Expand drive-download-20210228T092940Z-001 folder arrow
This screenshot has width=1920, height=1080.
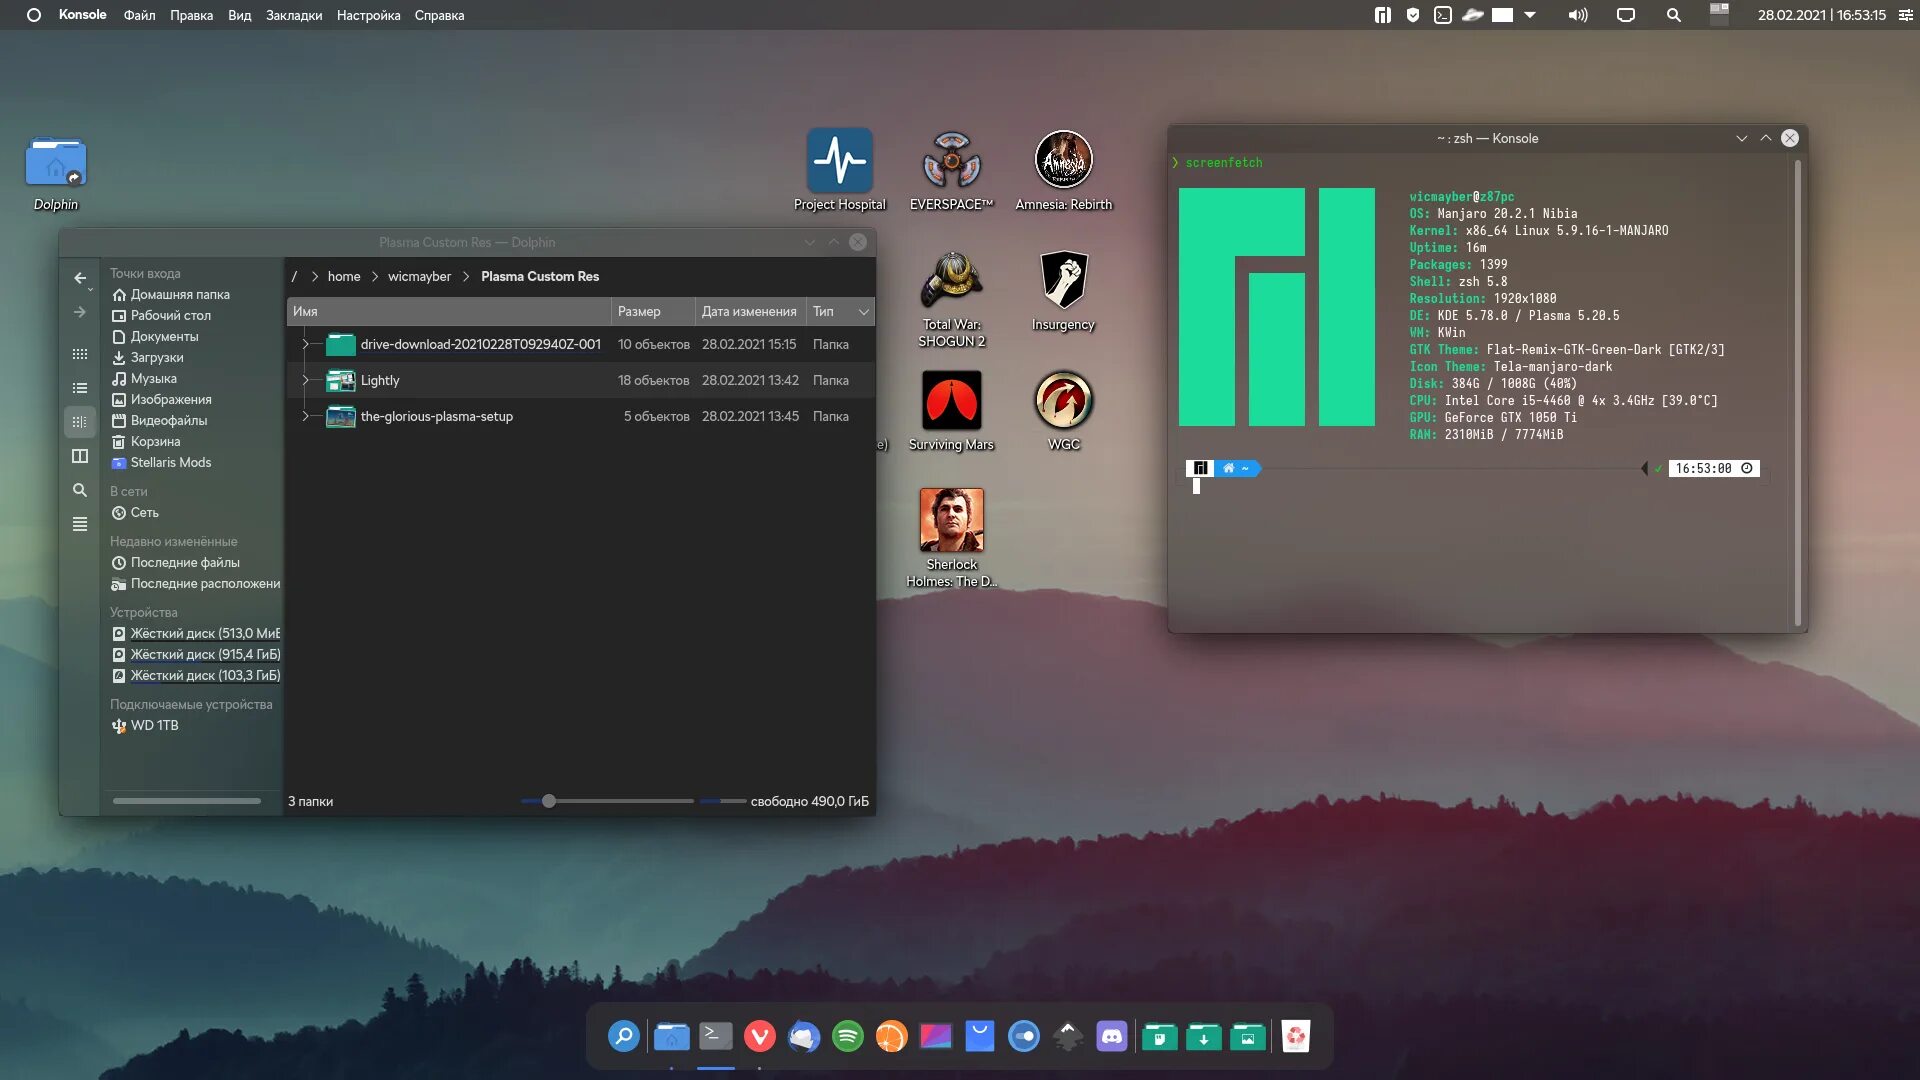[x=305, y=344]
